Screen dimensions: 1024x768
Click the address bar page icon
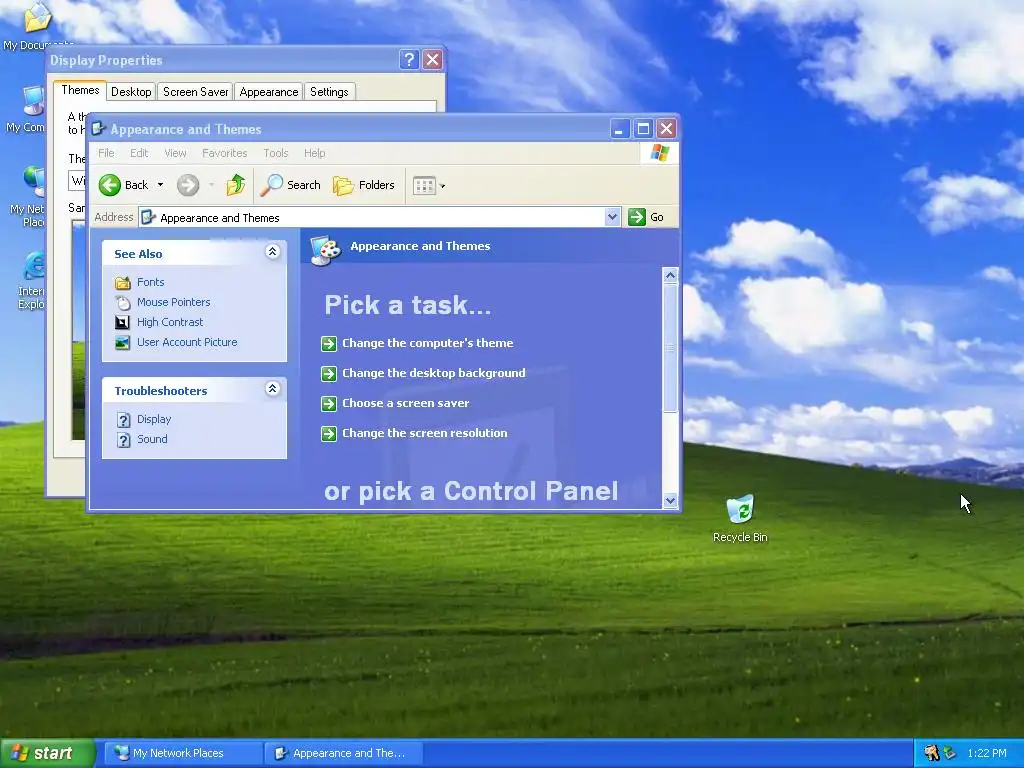pyautogui.click(x=148, y=217)
